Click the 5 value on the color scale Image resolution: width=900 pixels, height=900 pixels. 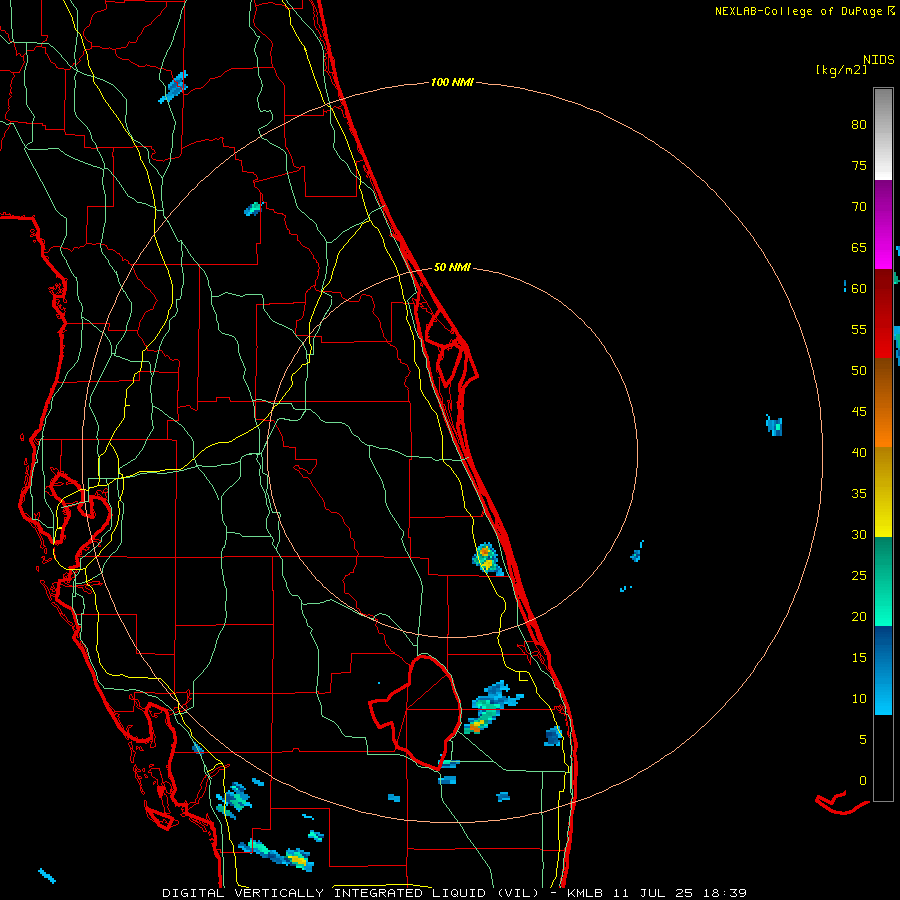(863, 740)
